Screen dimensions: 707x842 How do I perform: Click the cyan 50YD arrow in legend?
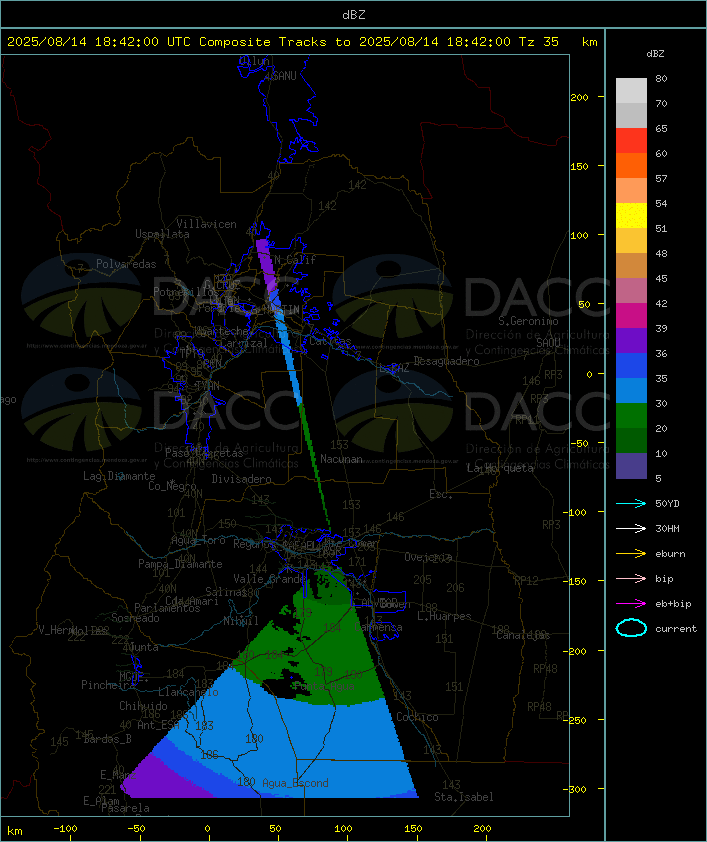point(631,503)
